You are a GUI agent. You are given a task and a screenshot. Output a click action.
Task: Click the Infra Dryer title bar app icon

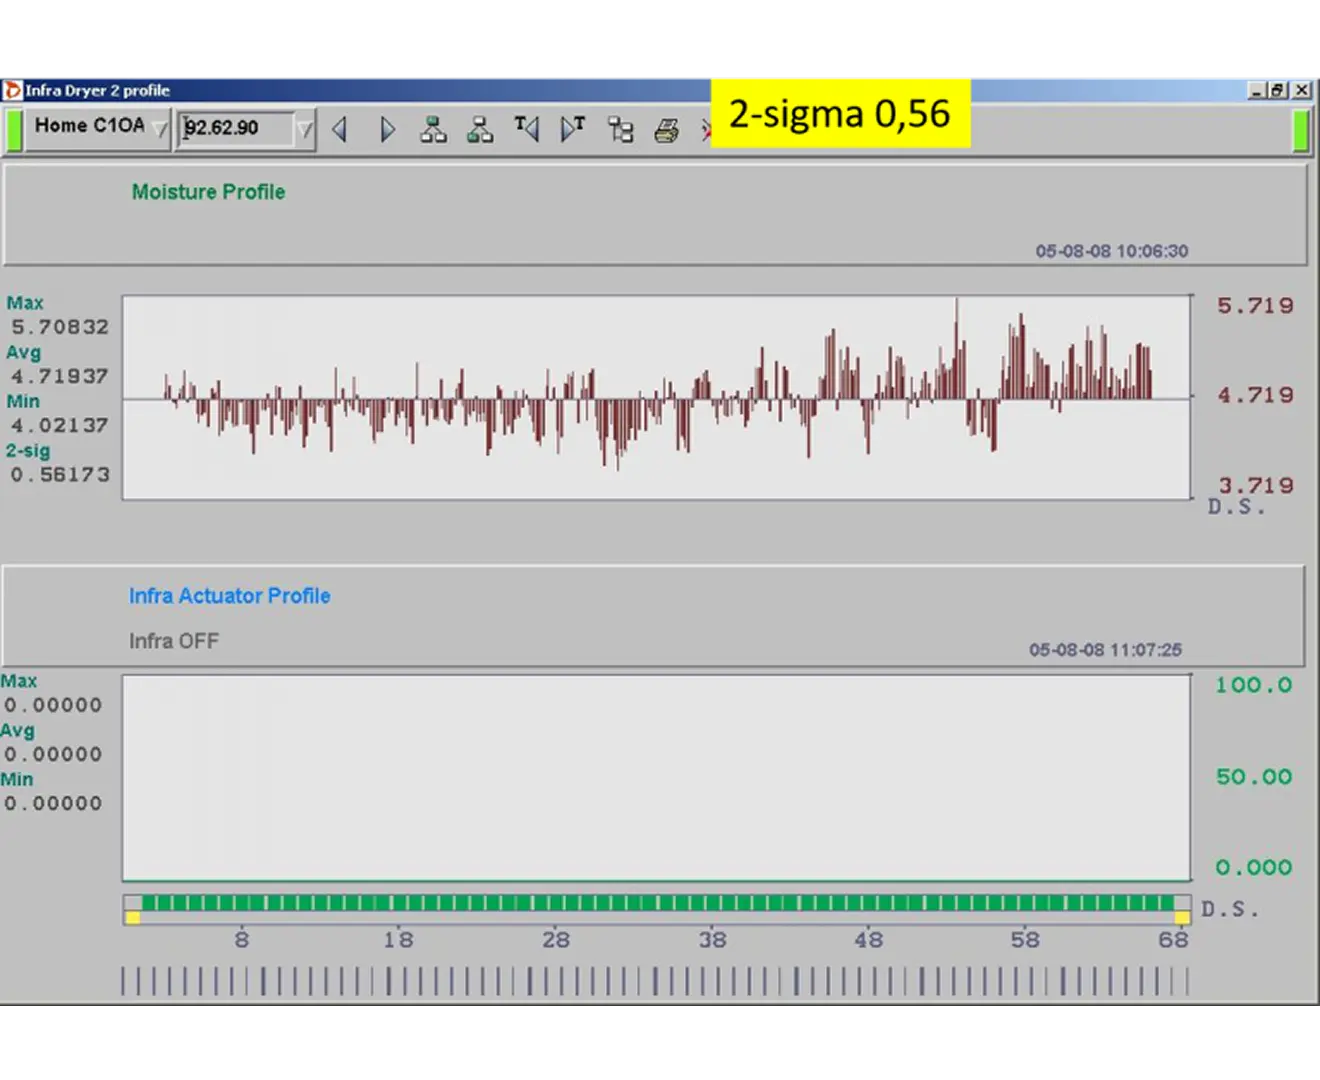(x=13, y=90)
